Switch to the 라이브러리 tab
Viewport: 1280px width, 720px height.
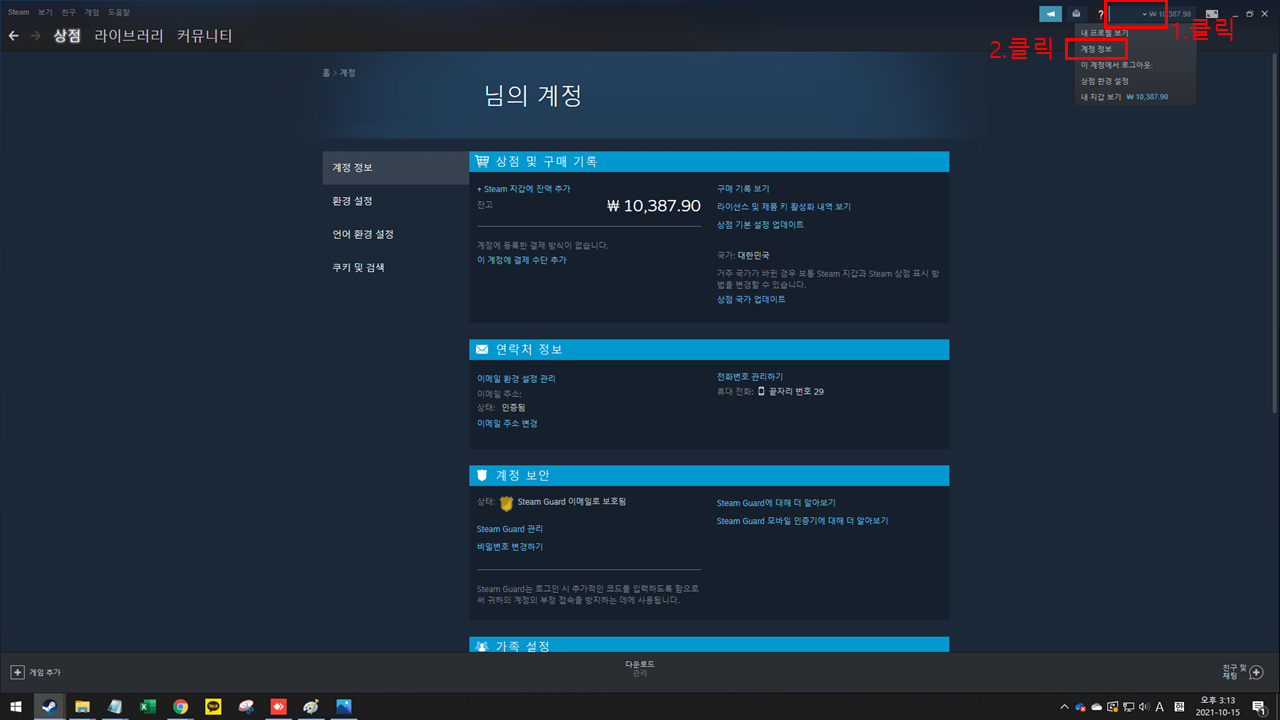129,36
